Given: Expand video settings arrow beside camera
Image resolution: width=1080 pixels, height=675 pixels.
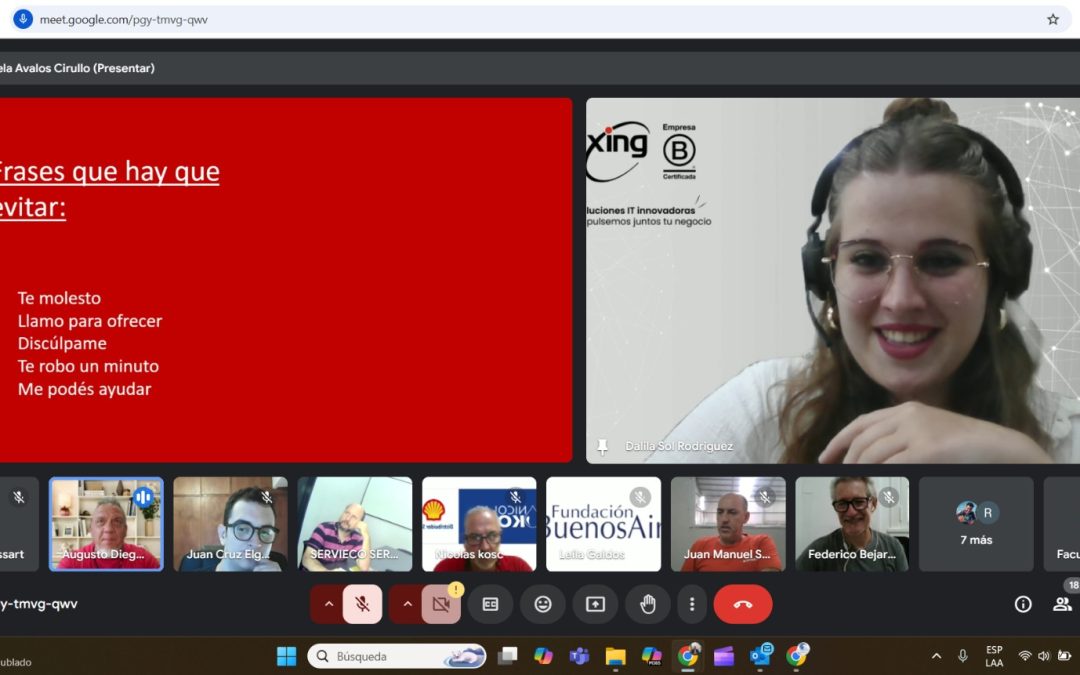Looking at the screenshot, I should 407,604.
